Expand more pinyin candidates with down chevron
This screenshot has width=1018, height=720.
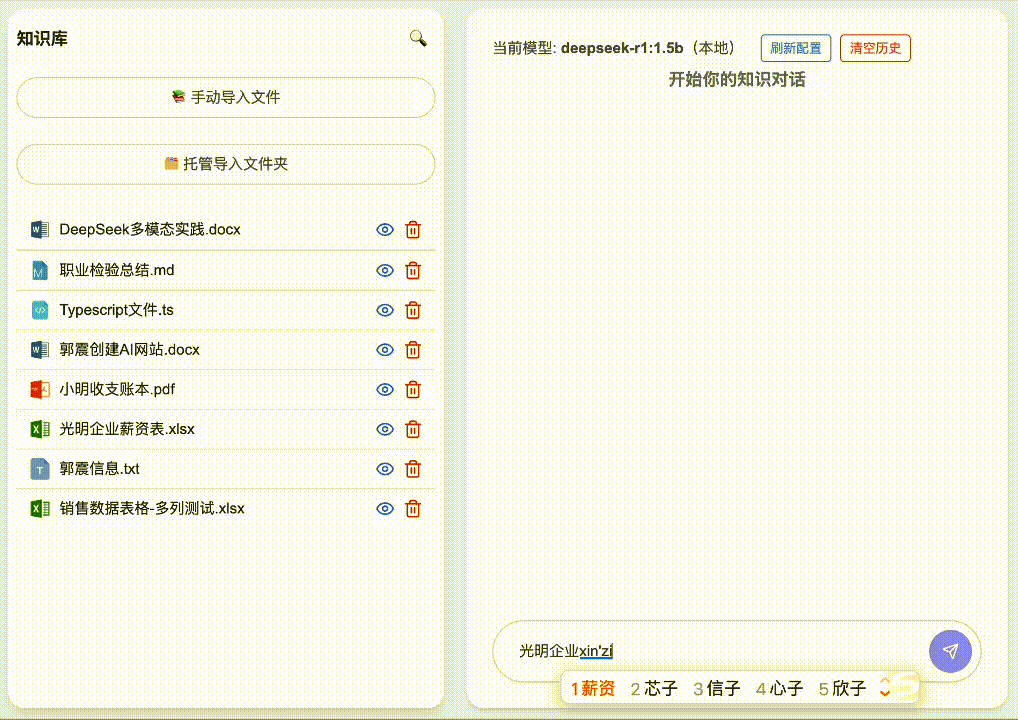pos(884,693)
